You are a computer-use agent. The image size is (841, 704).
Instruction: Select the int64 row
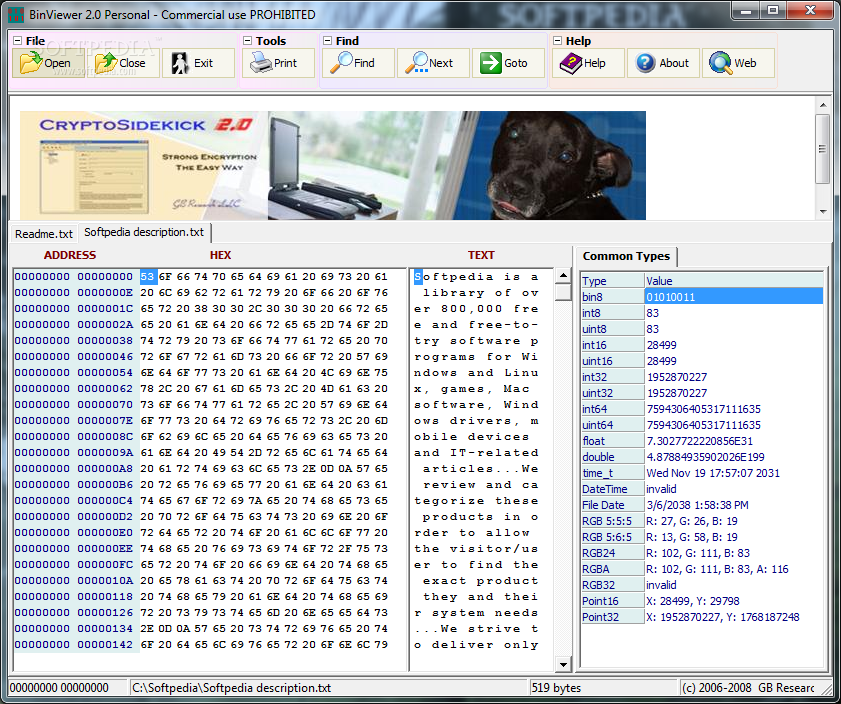[702, 409]
